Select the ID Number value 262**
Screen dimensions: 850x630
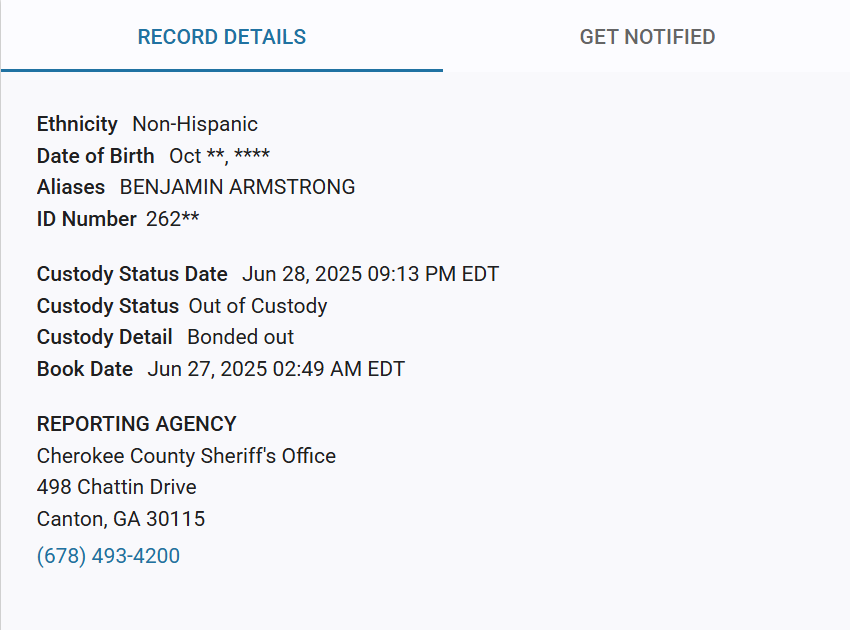click(172, 219)
